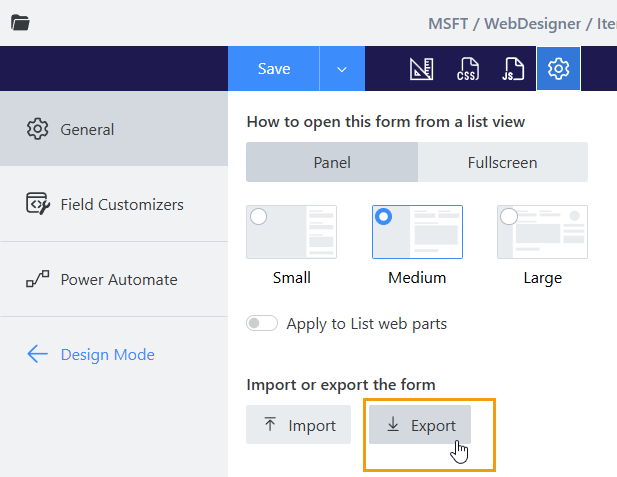The image size is (617, 477).
Task: Click the Export button
Action: (420, 425)
